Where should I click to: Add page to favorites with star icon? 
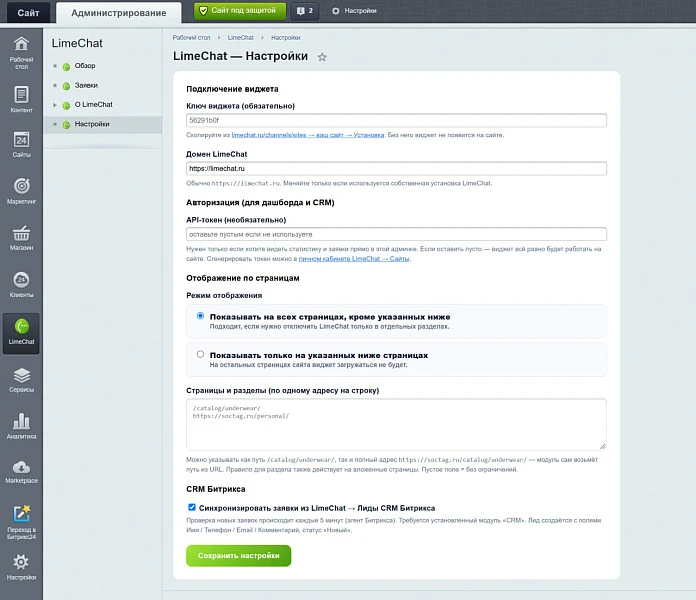pyautogui.click(x=322, y=57)
